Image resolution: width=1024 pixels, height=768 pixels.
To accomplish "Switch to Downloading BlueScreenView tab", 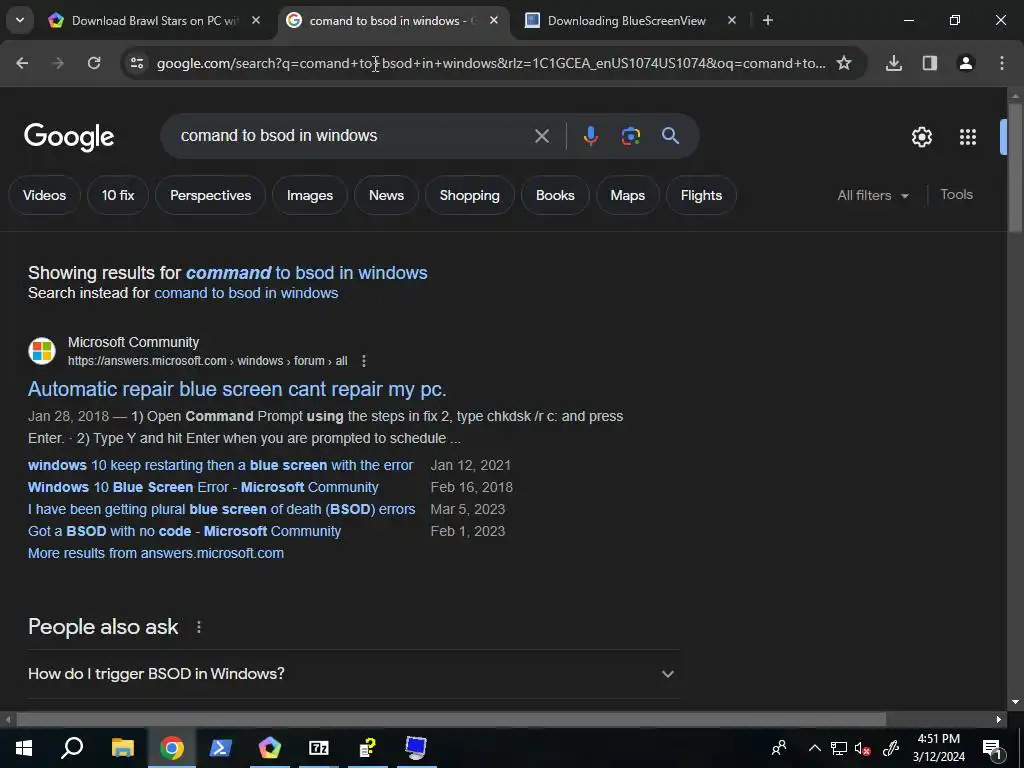I will [x=626, y=20].
